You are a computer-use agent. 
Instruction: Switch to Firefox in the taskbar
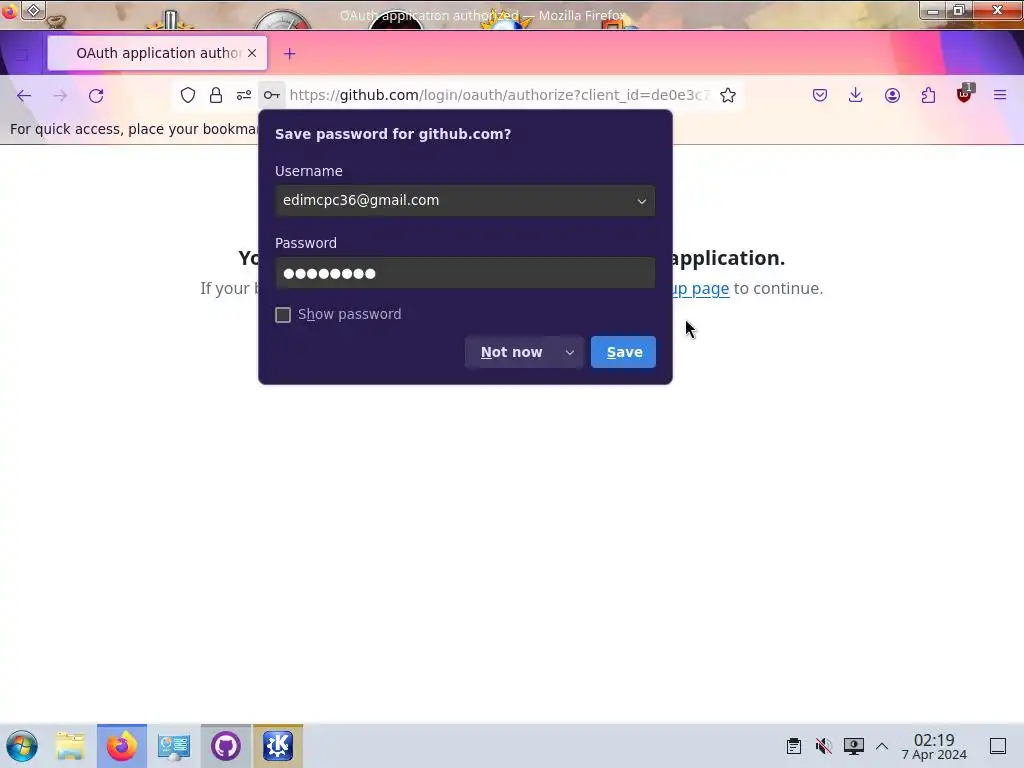click(x=122, y=746)
